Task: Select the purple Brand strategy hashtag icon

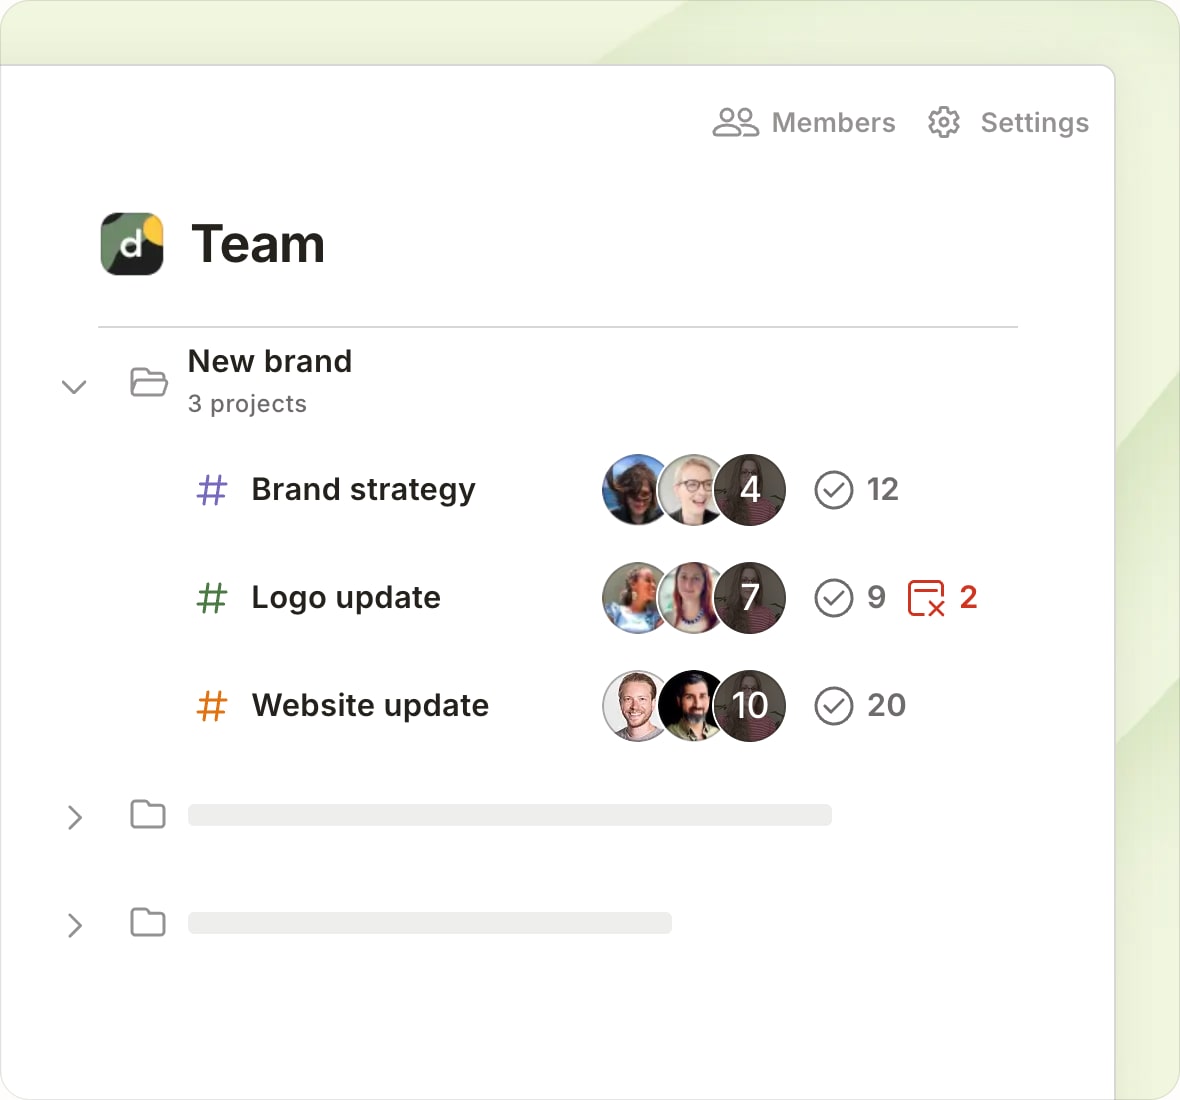Action: tap(210, 490)
